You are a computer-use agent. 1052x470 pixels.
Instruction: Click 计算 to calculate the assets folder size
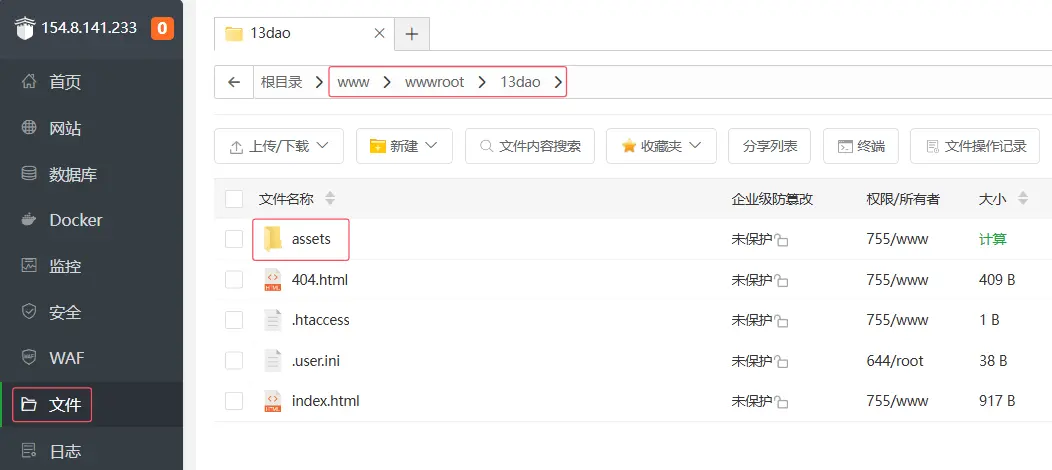pyautogui.click(x=993, y=239)
